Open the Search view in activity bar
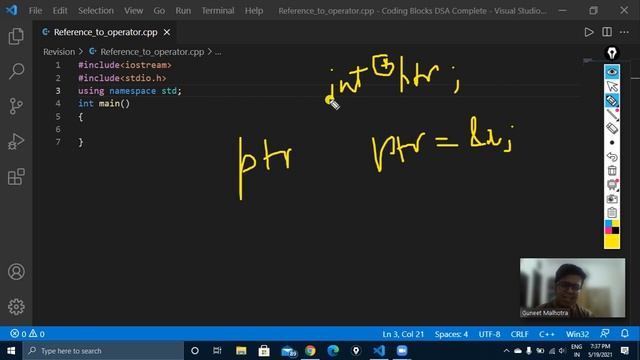 16,71
